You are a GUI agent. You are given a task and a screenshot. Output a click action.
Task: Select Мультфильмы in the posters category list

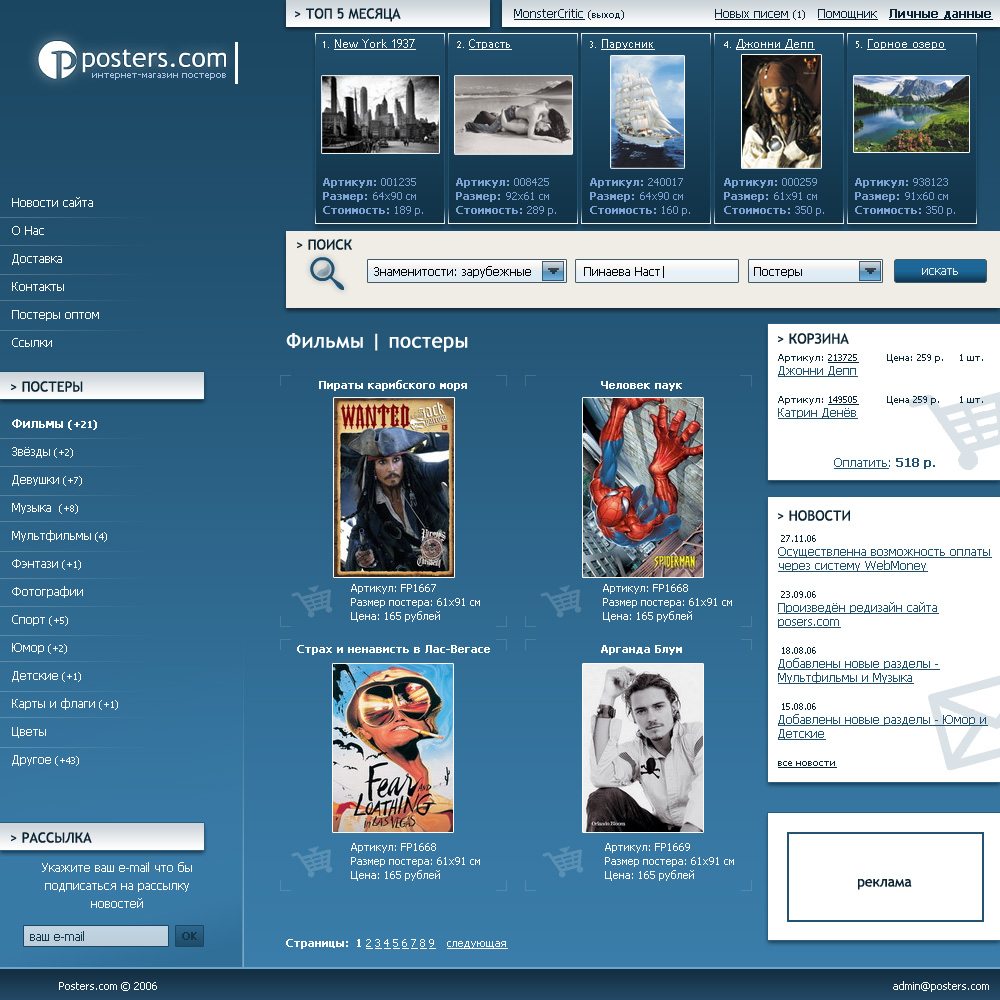59,536
